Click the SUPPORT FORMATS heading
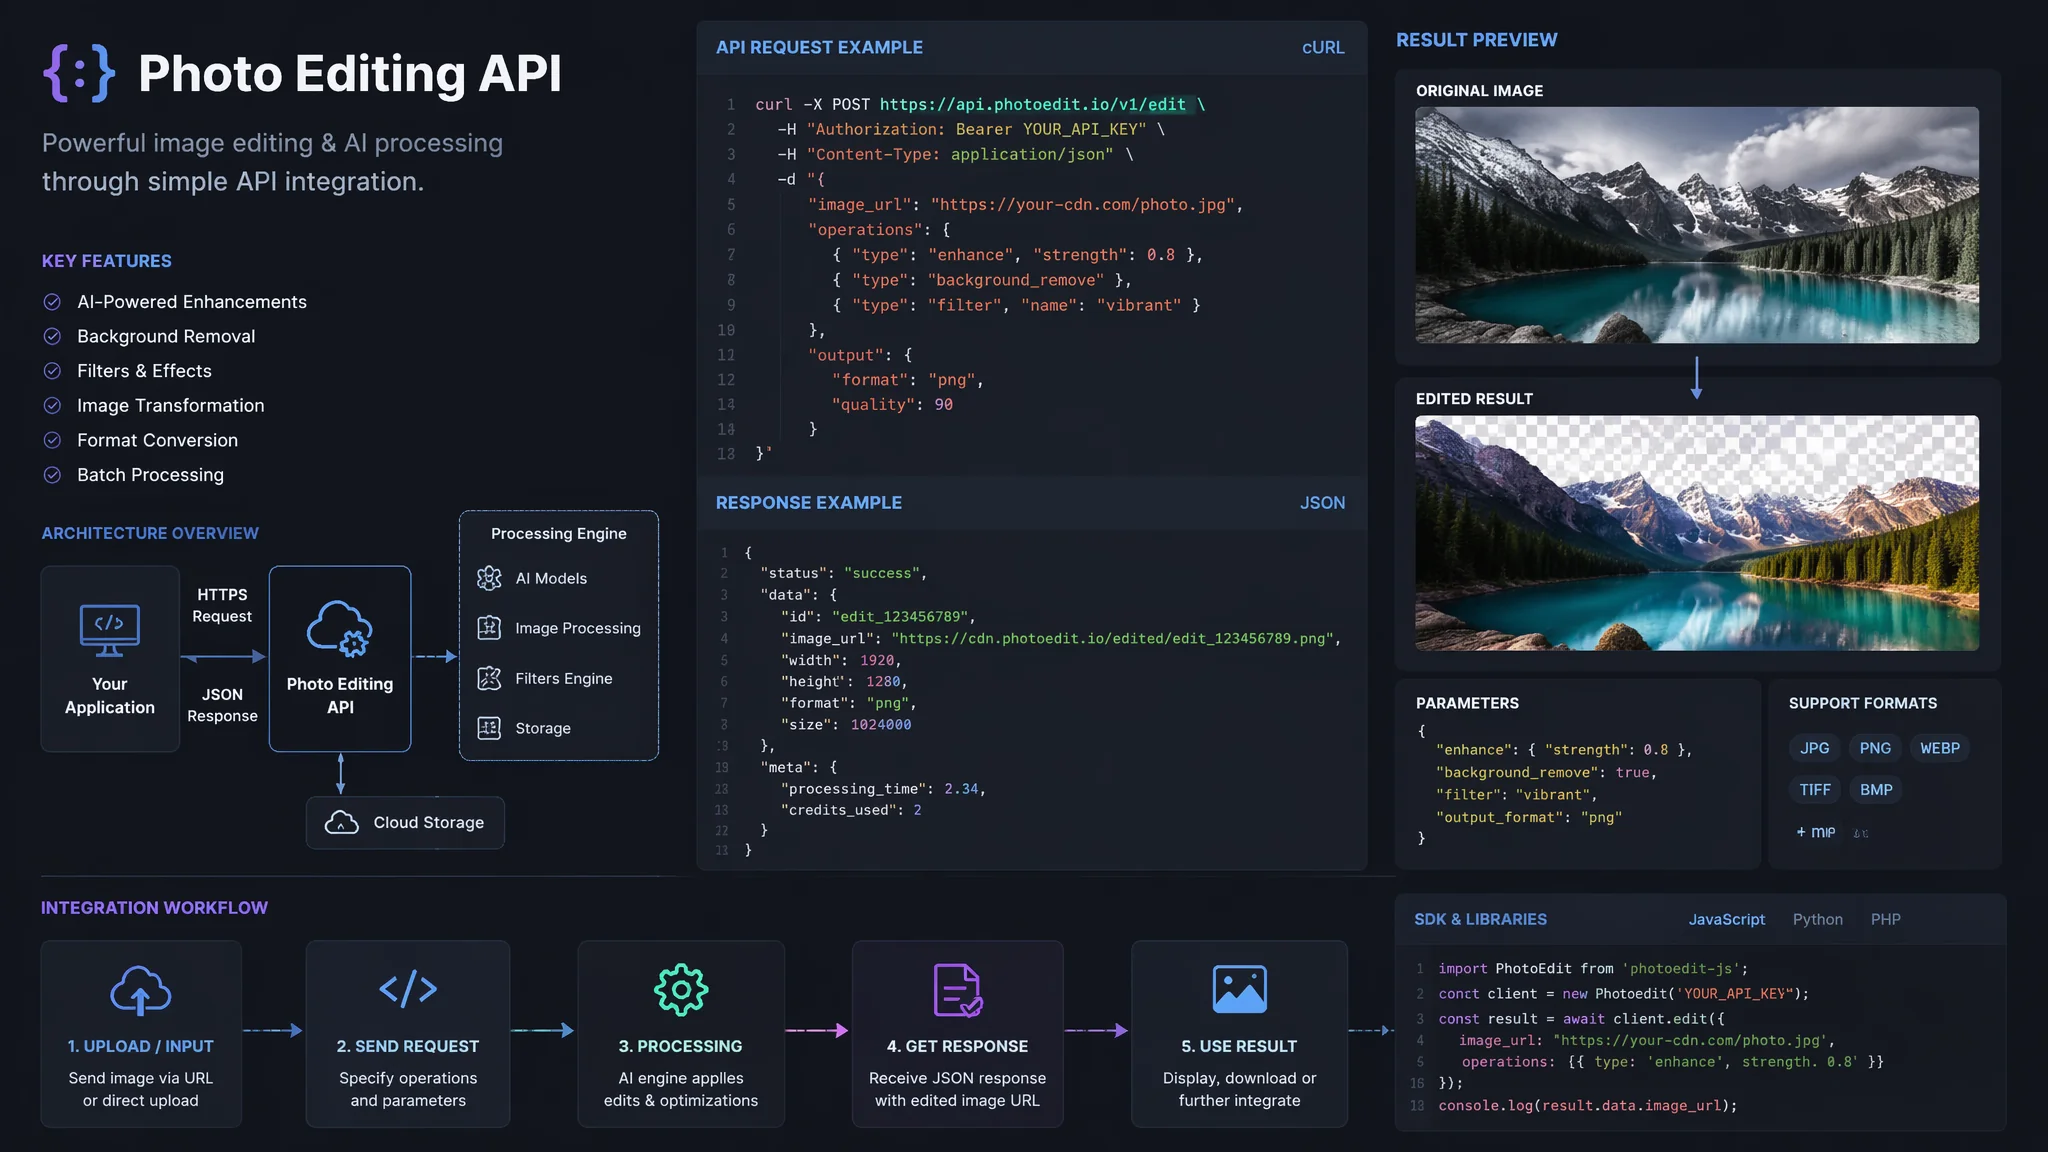 [1862, 703]
